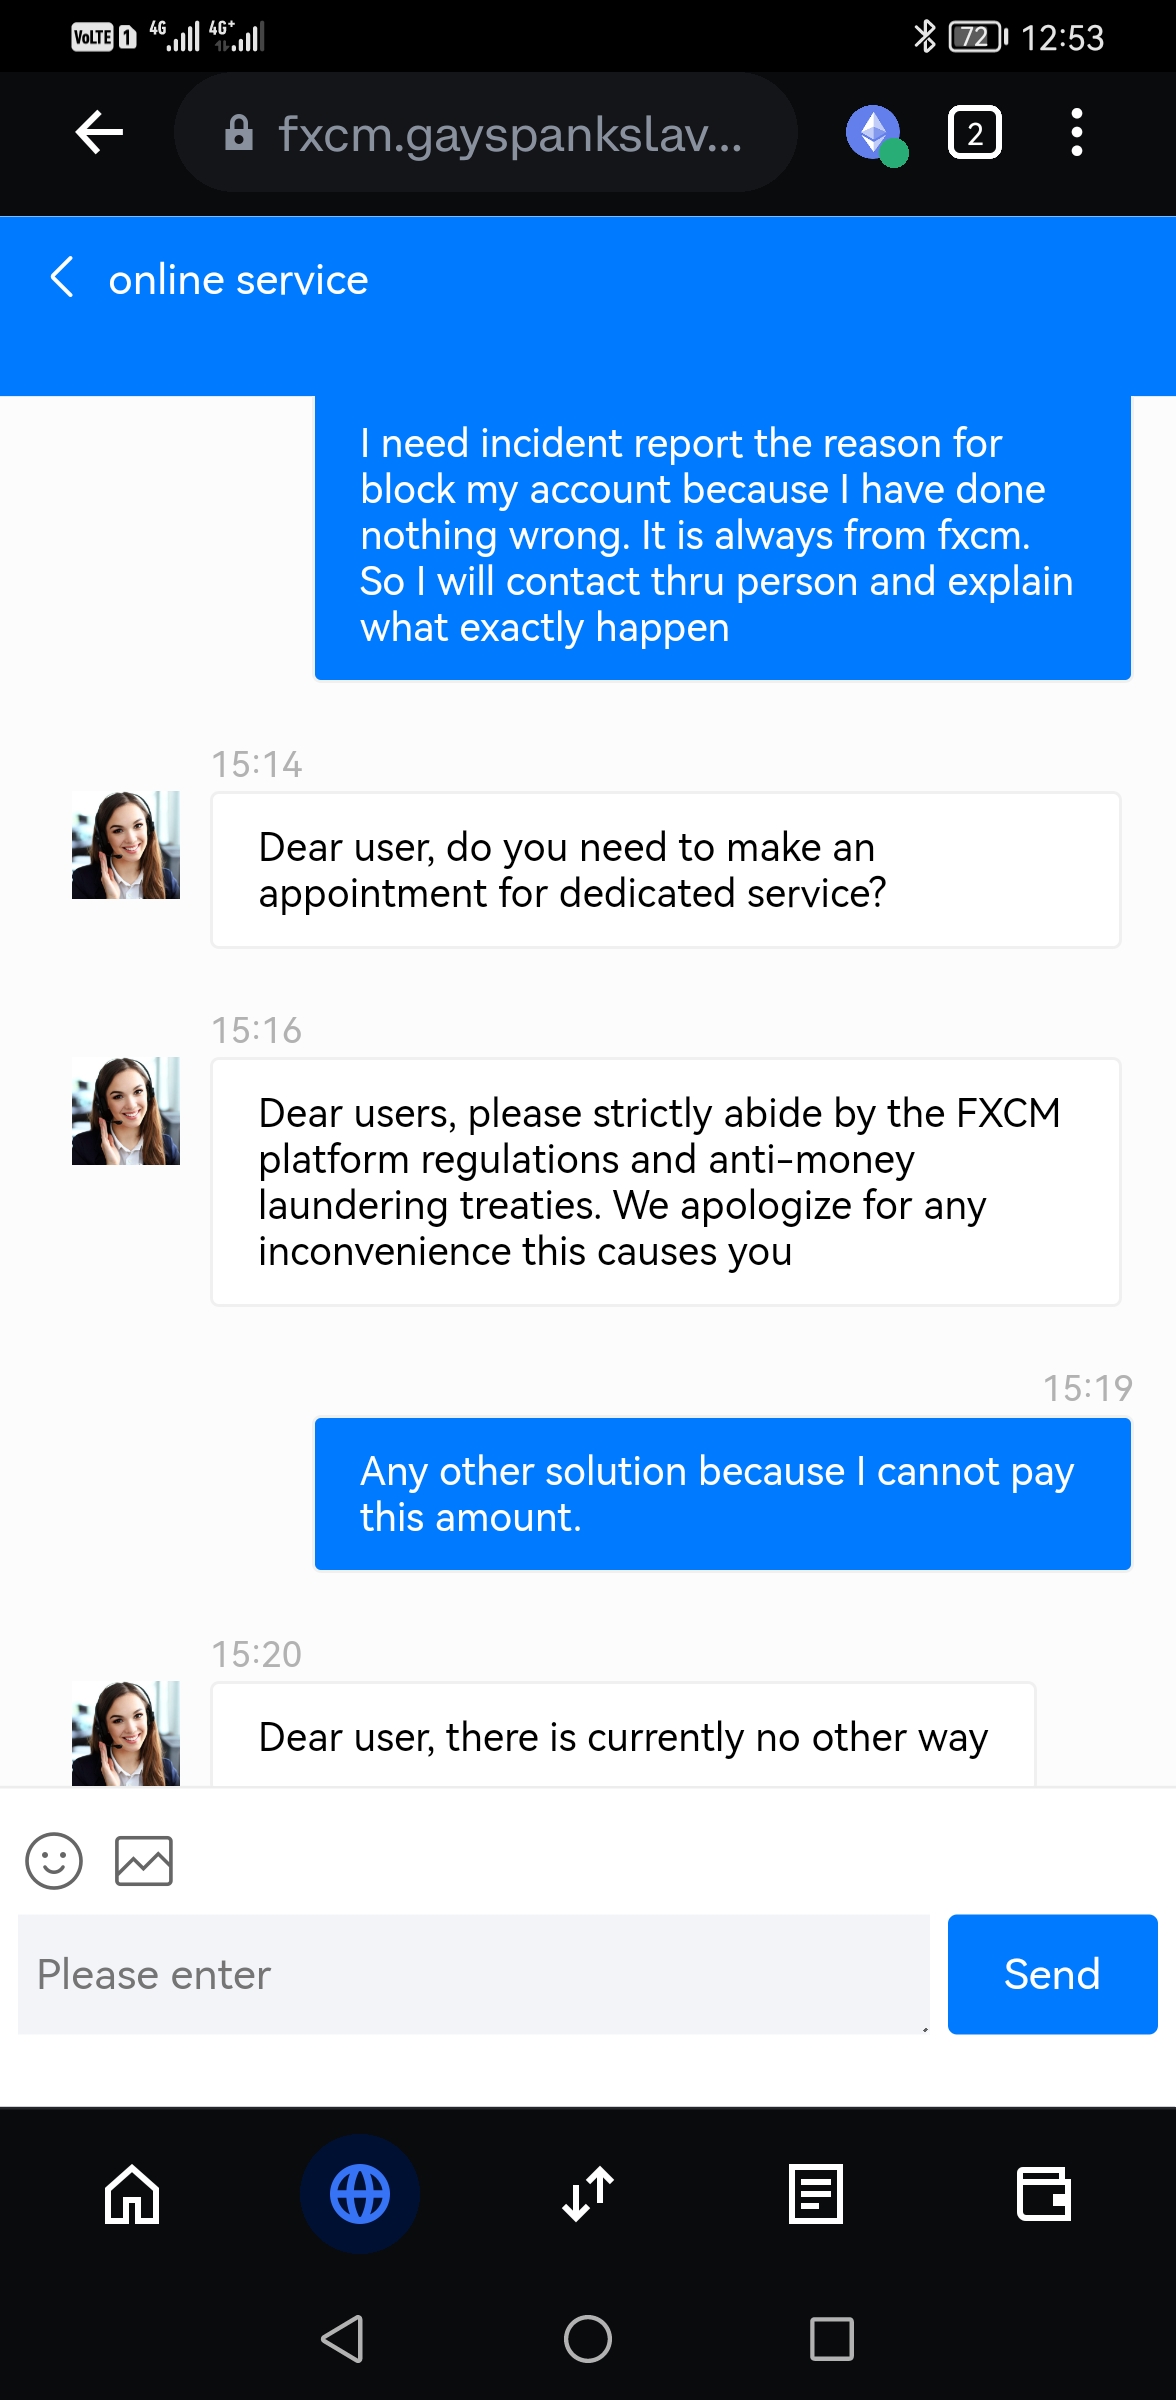
Task: Open the browser tab switcher
Action: (974, 133)
